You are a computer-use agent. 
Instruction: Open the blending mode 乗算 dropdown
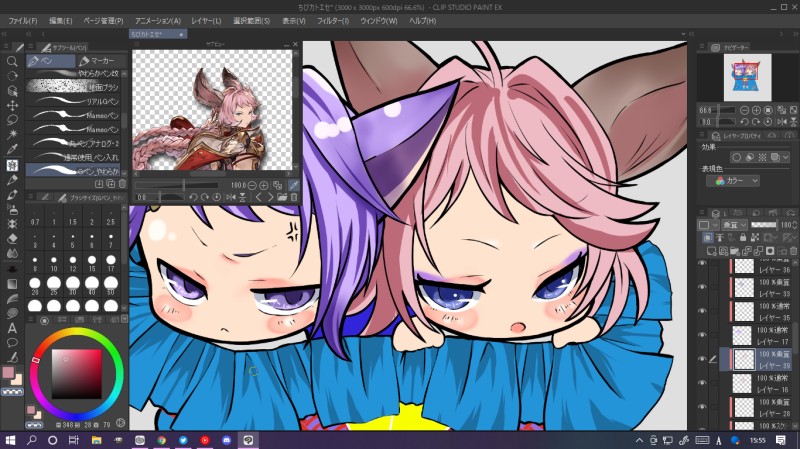pyautogui.click(x=735, y=225)
